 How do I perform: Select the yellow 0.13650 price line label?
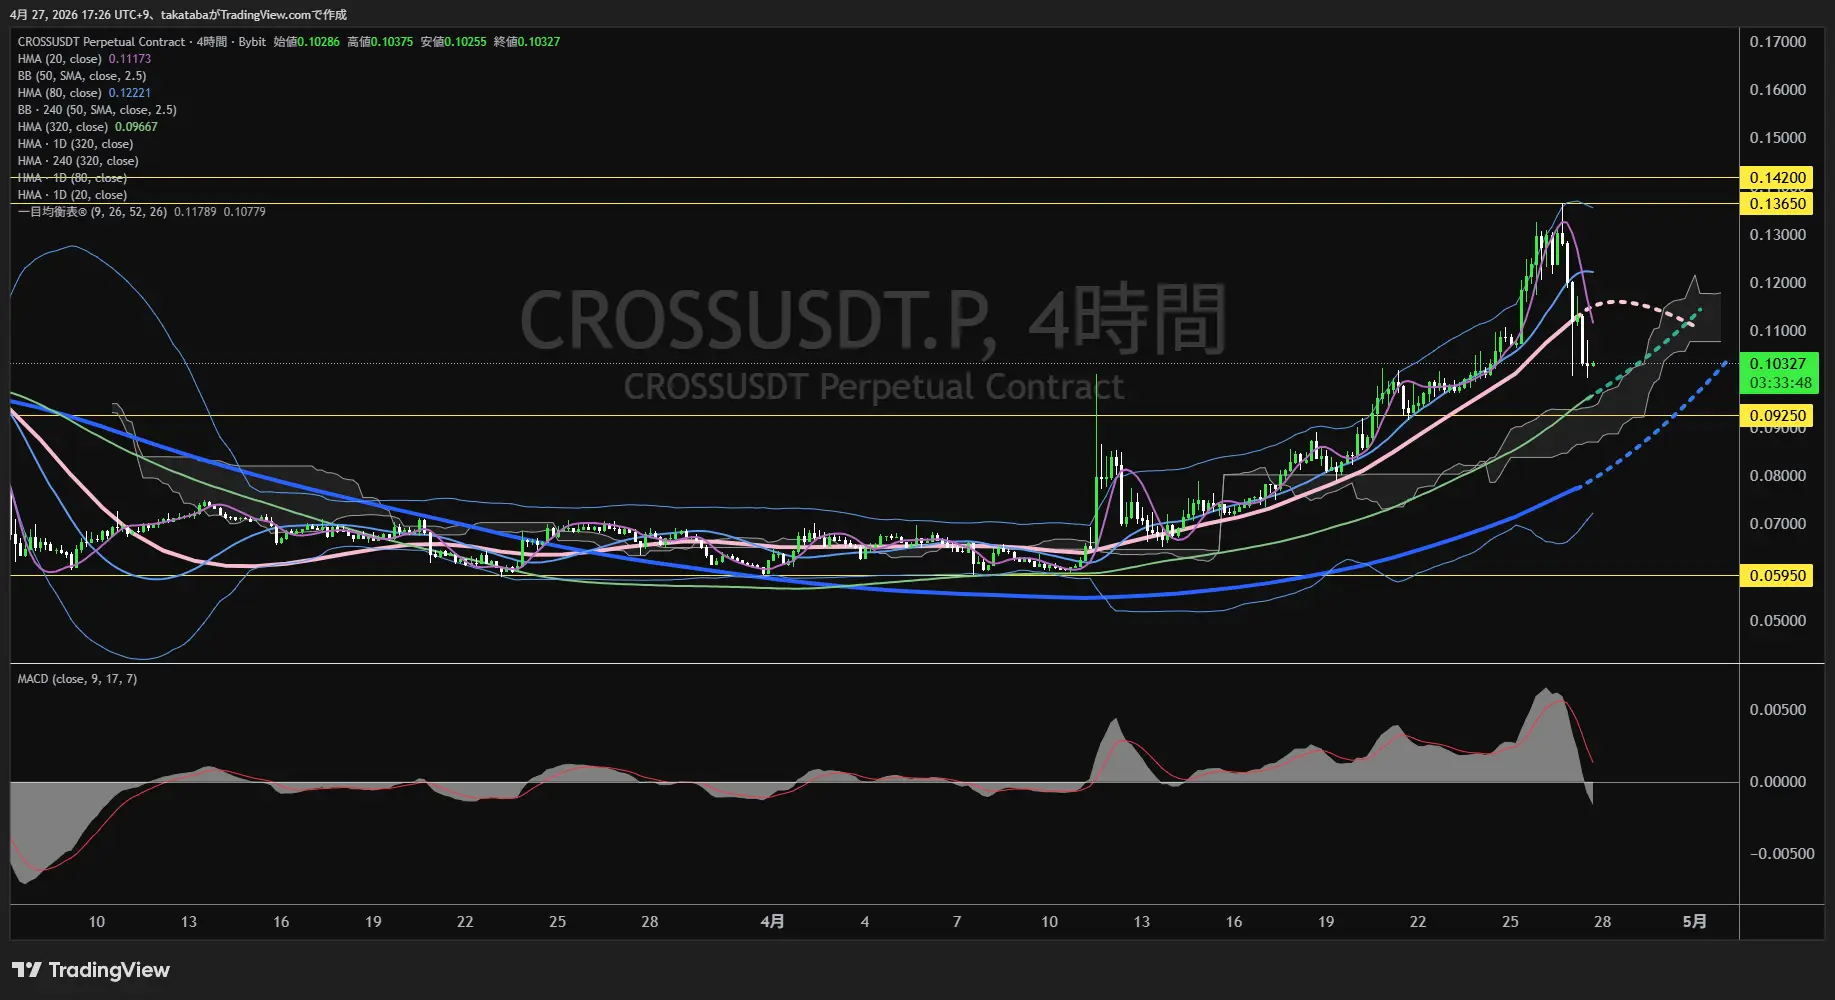pyautogui.click(x=1777, y=204)
